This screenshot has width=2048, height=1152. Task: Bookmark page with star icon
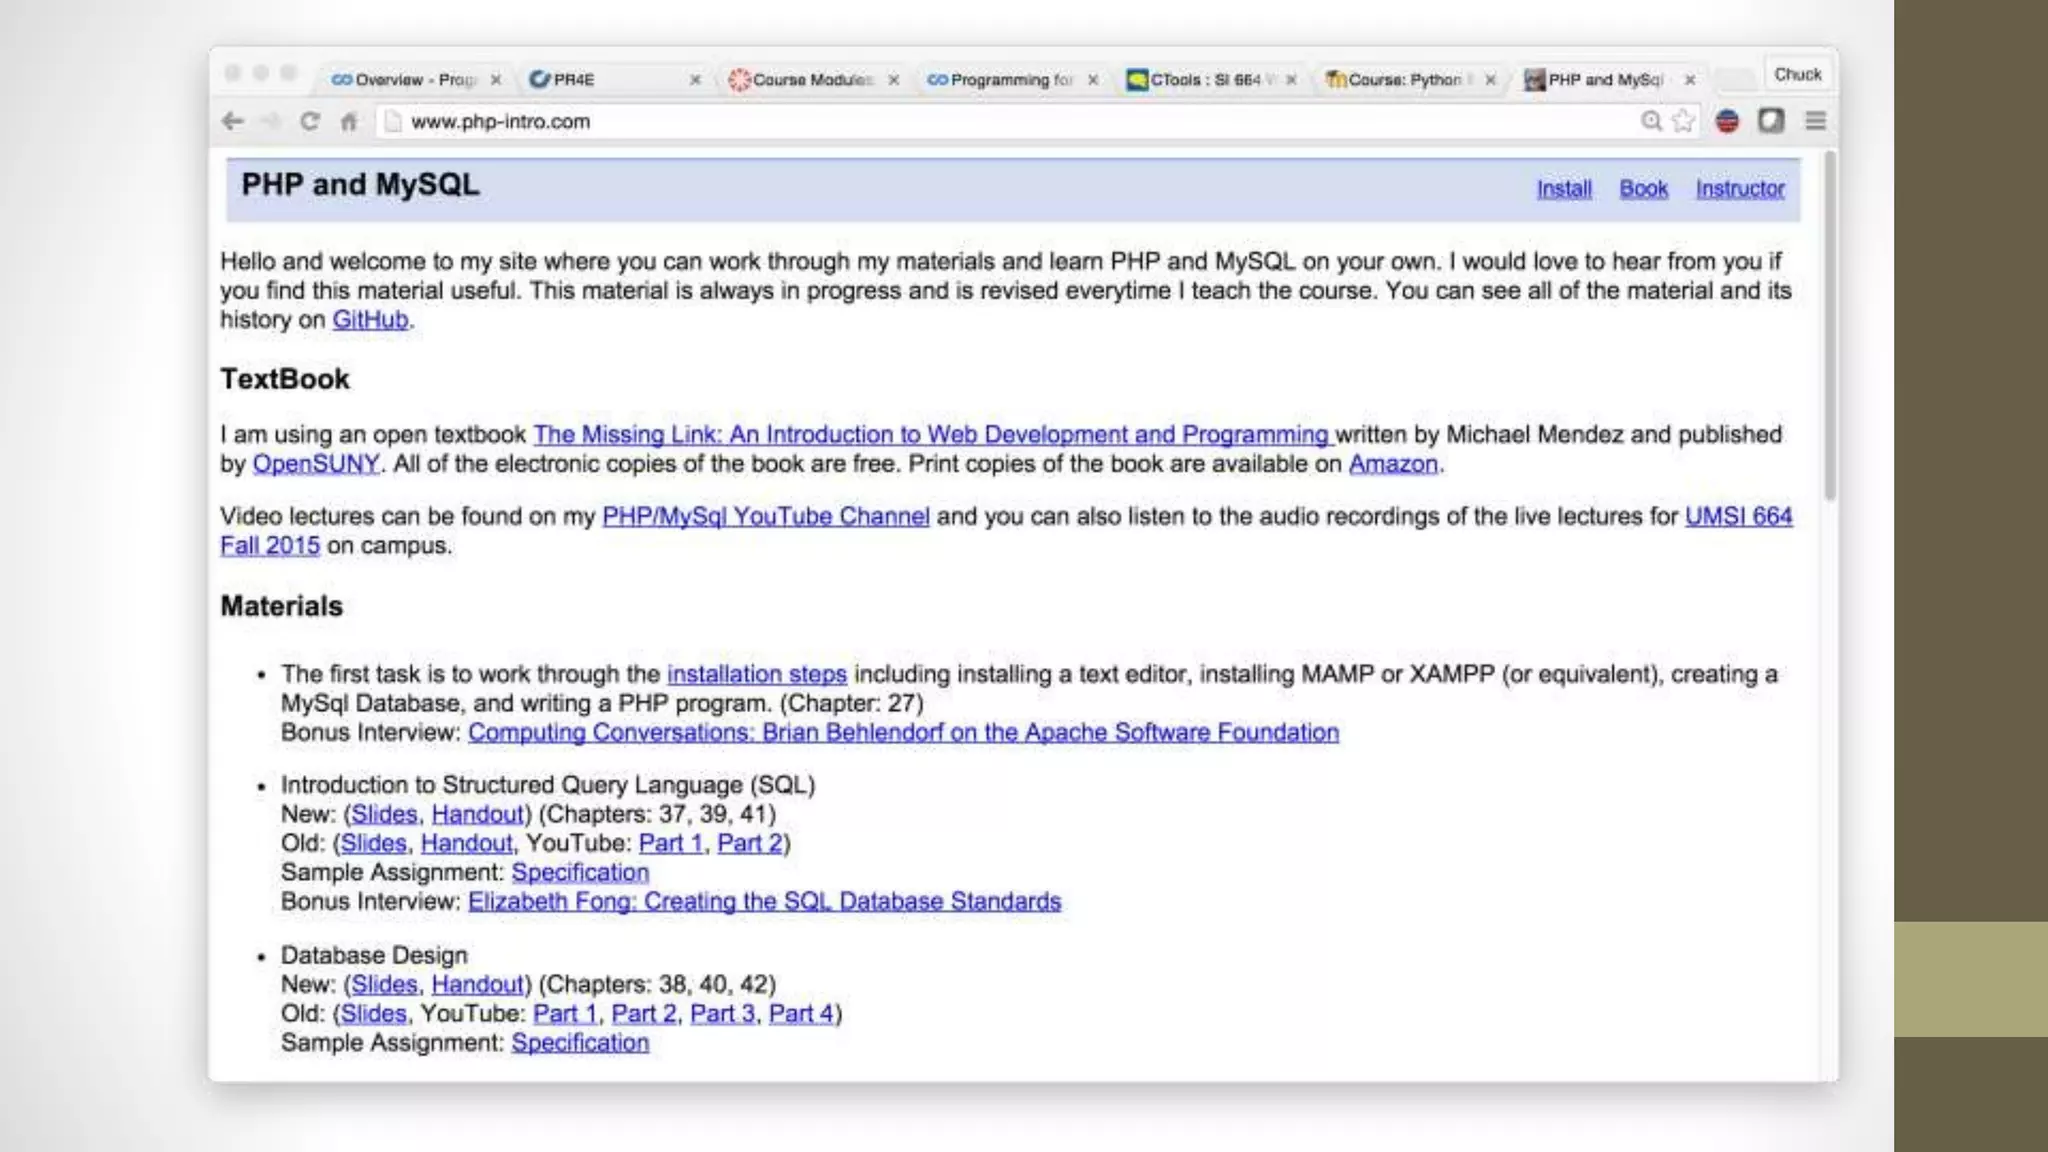point(1684,121)
